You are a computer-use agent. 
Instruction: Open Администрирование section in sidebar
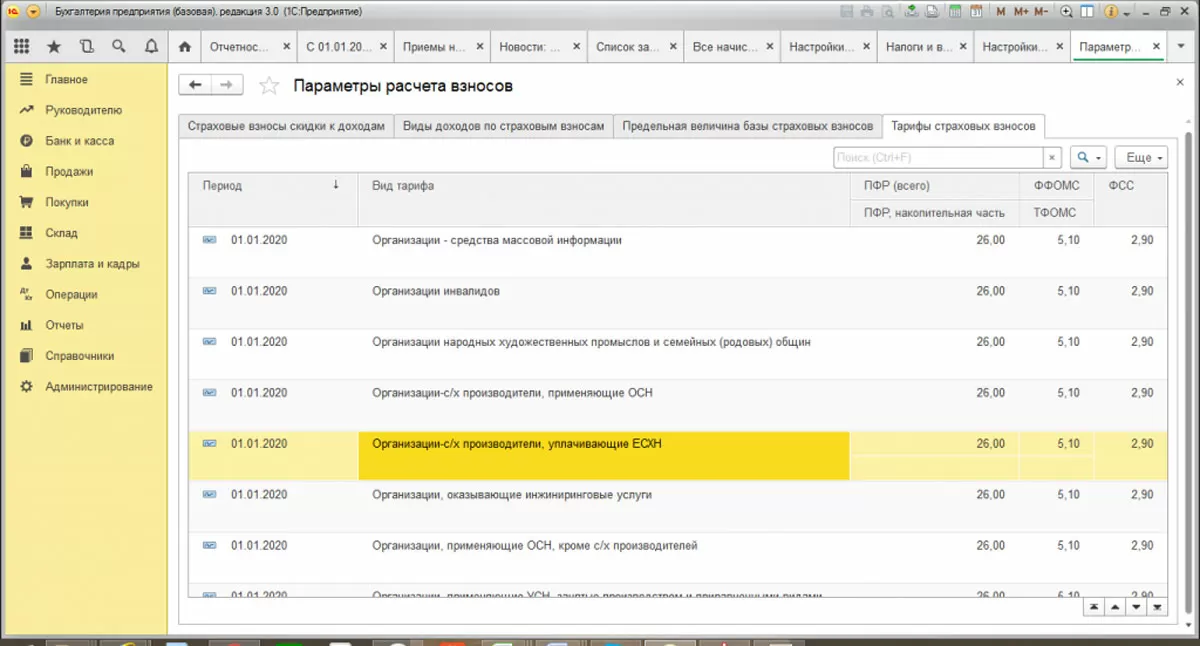pyautogui.click(x=99, y=387)
